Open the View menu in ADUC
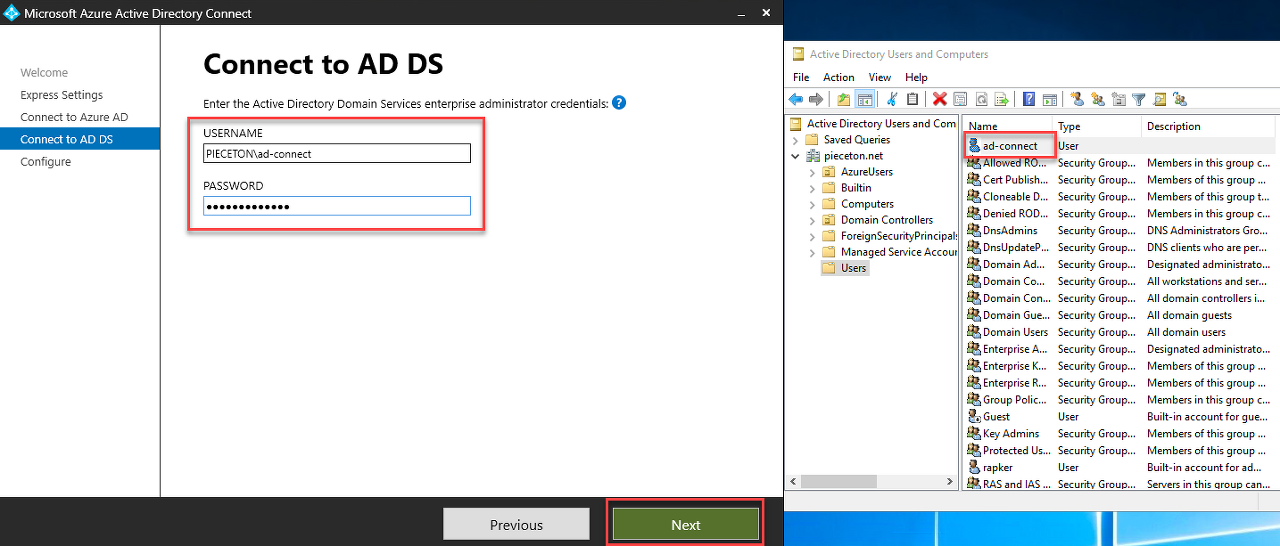The height and width of the screenshot is (546, 1280). pyautogui.click(x=880, y=77)
